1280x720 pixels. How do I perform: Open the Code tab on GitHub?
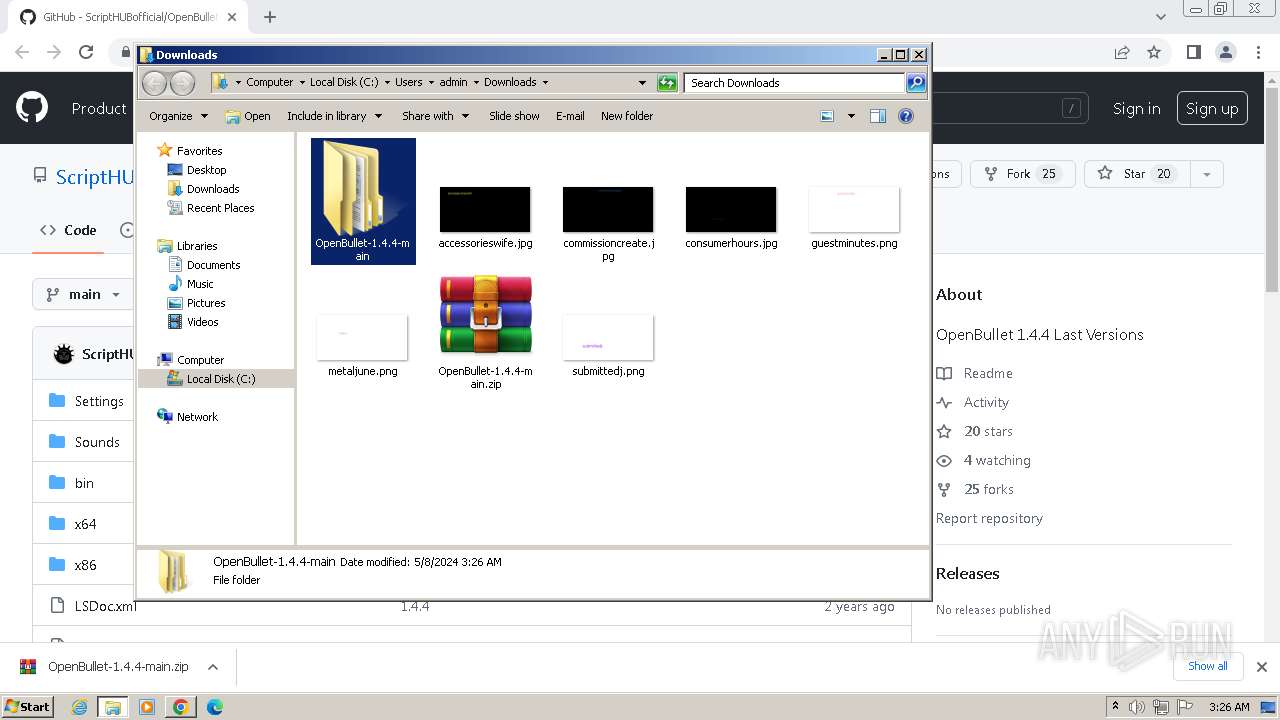[x=68, y=230]
